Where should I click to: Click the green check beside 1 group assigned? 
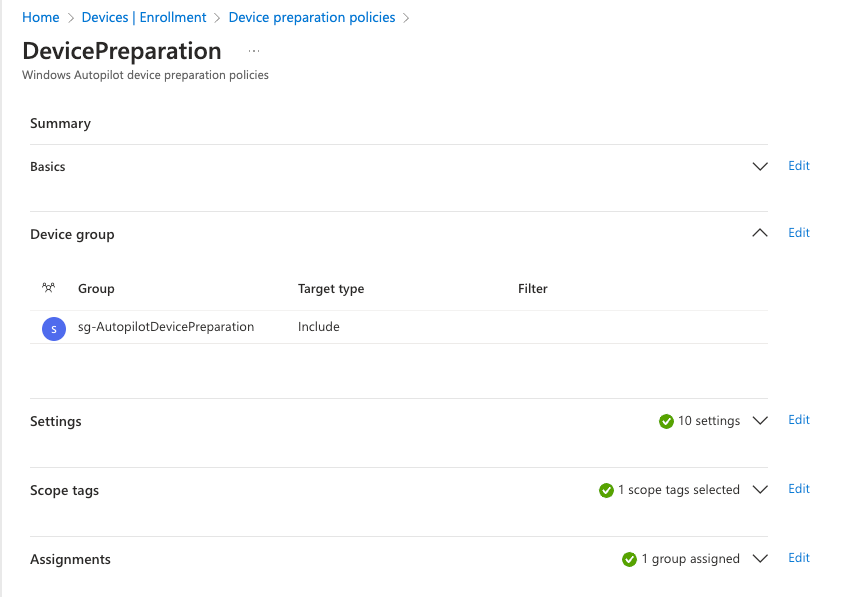(630, 559)
